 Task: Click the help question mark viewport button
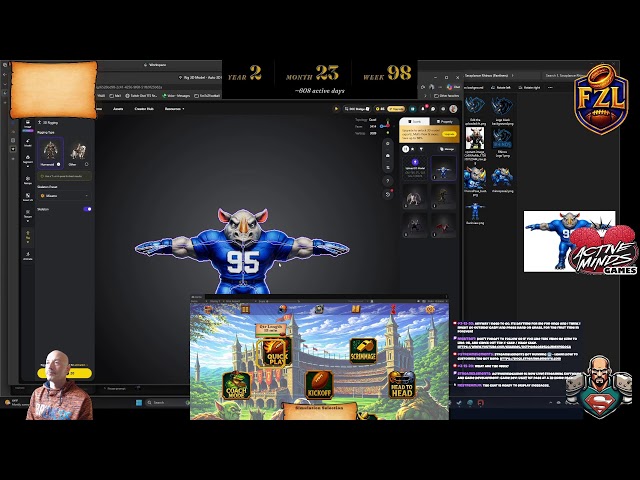click(388, 181)
